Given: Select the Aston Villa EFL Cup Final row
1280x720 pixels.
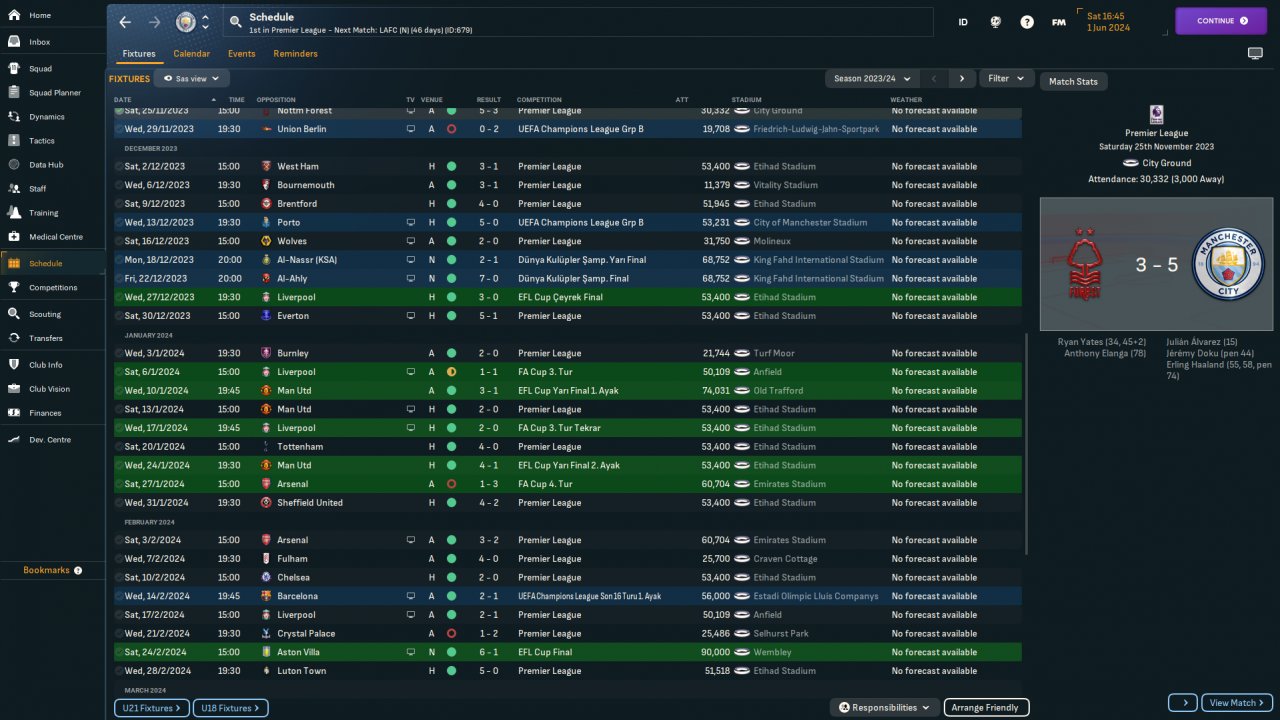Looking at the screenshot, I should click(568, 652).
